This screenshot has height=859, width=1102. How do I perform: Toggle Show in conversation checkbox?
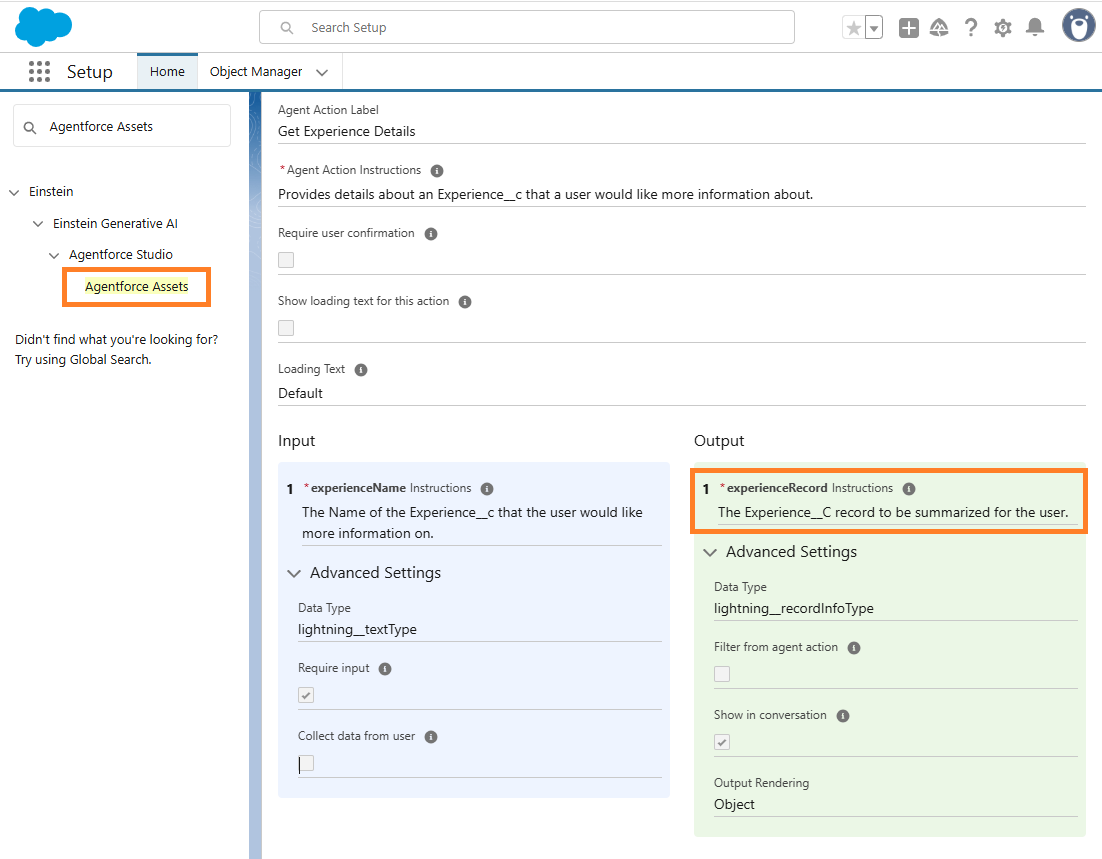coord(722,742)
